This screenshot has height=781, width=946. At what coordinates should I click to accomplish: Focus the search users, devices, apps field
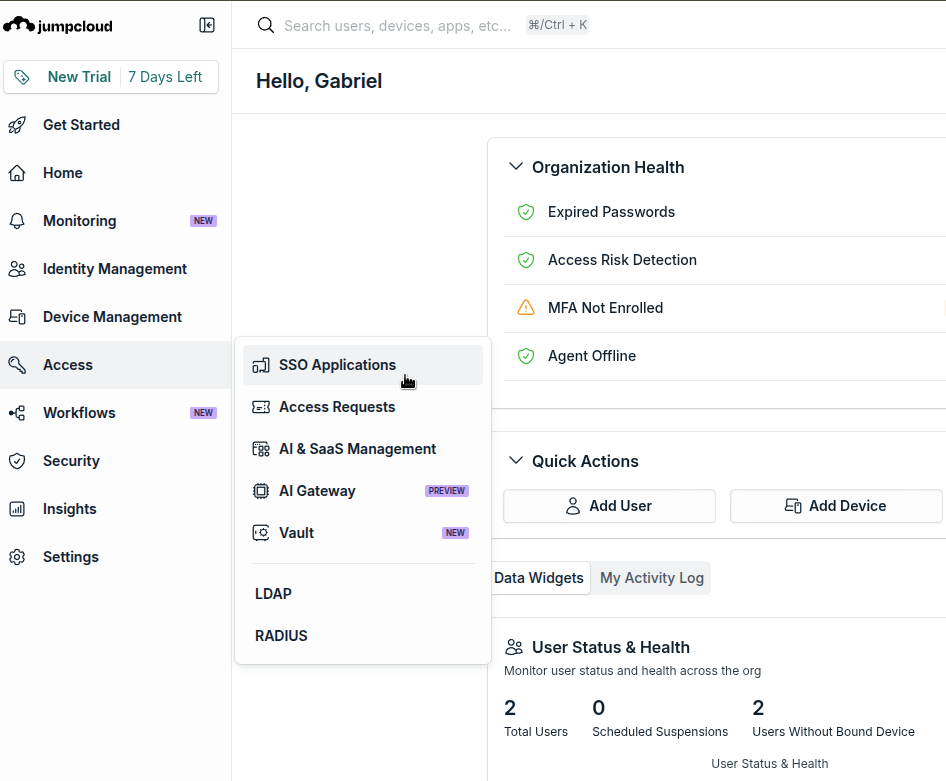398,25
